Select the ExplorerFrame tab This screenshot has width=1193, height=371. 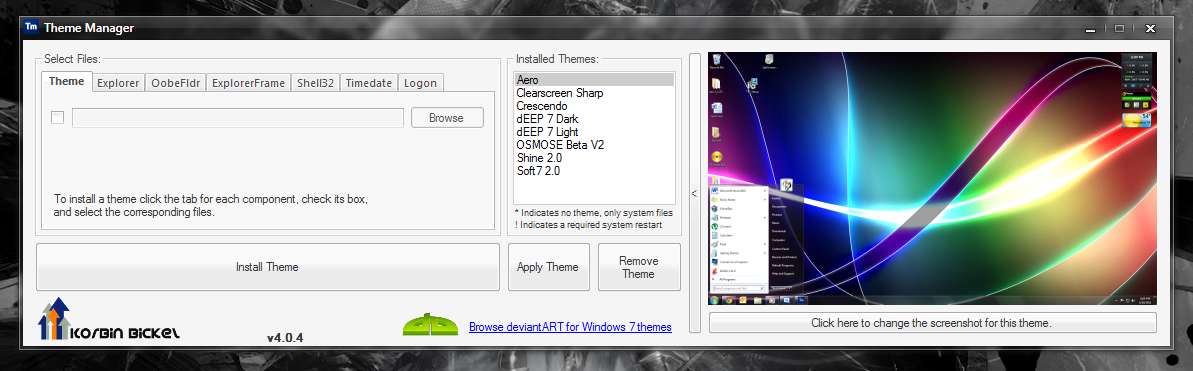[x=248, y=83]
